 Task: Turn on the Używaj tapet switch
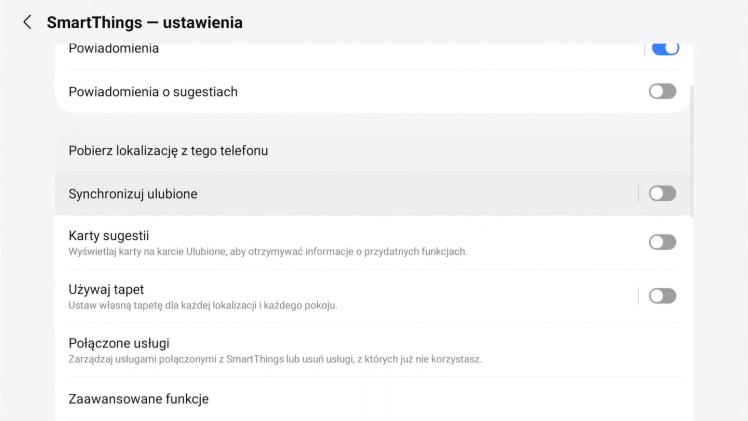point(662,296)
